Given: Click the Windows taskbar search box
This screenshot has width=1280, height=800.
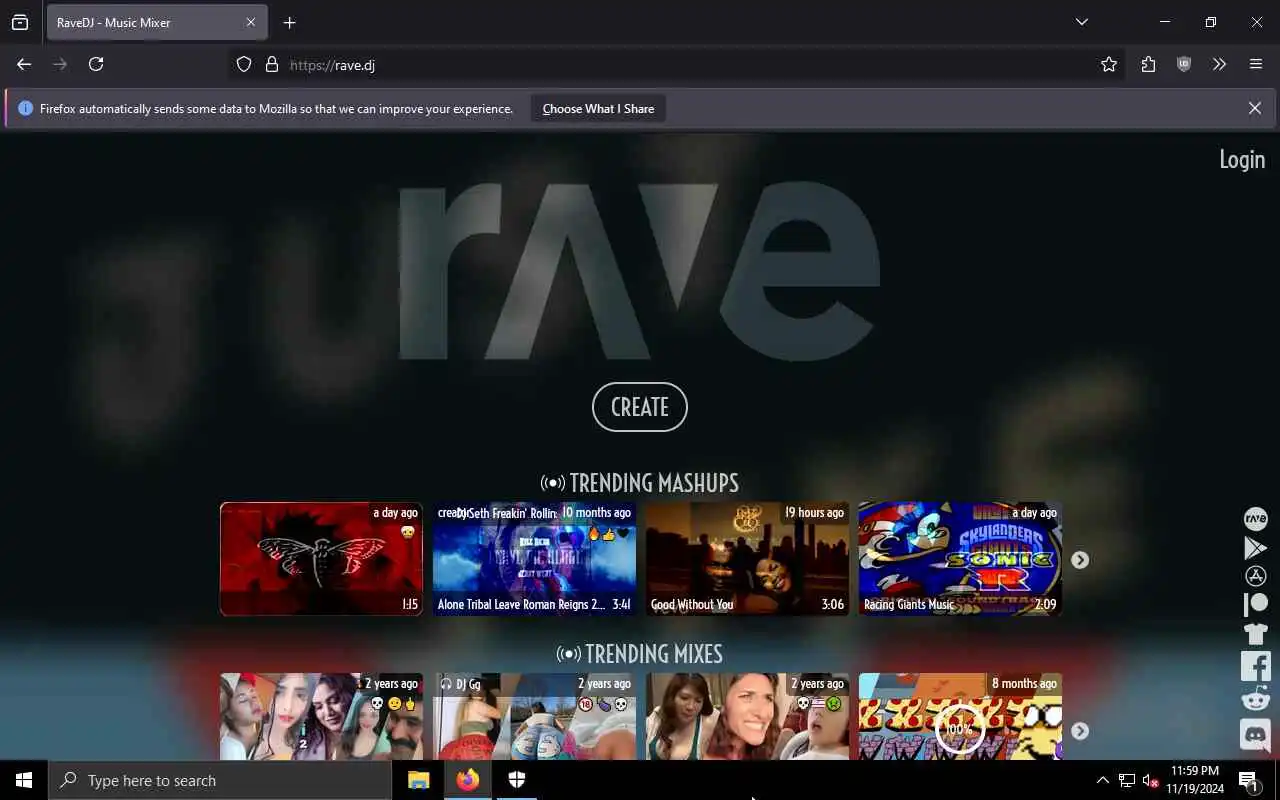Looking at the screenshot, I should coord(220,780).
